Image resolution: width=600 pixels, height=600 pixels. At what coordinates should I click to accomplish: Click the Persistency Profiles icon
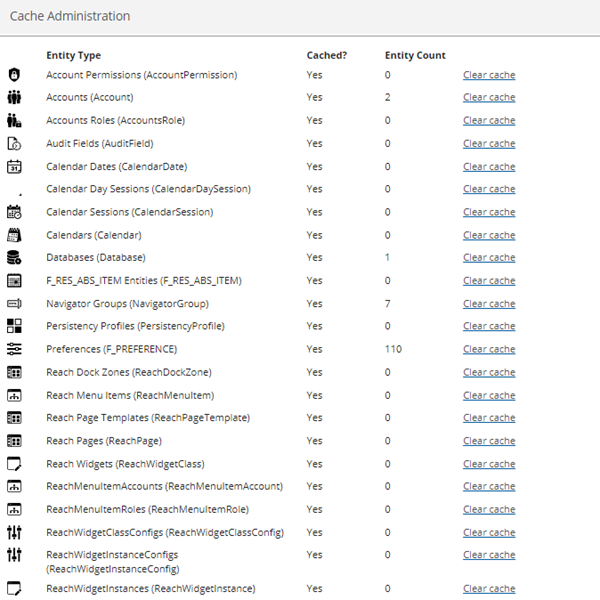tap(14, 326)
